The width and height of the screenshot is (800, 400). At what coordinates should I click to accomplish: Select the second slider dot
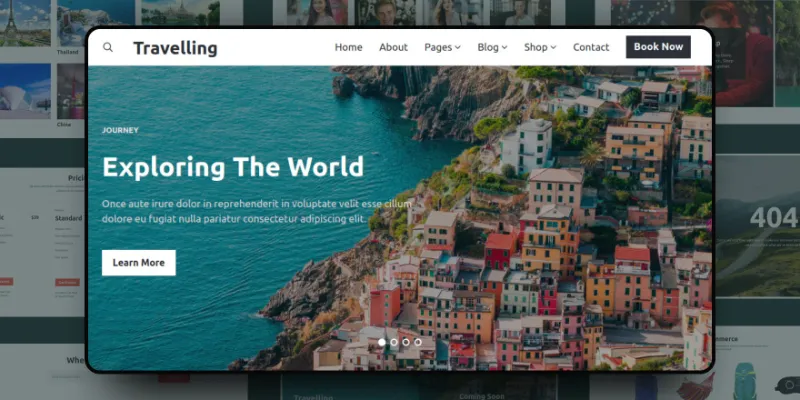tap(394, 342)
